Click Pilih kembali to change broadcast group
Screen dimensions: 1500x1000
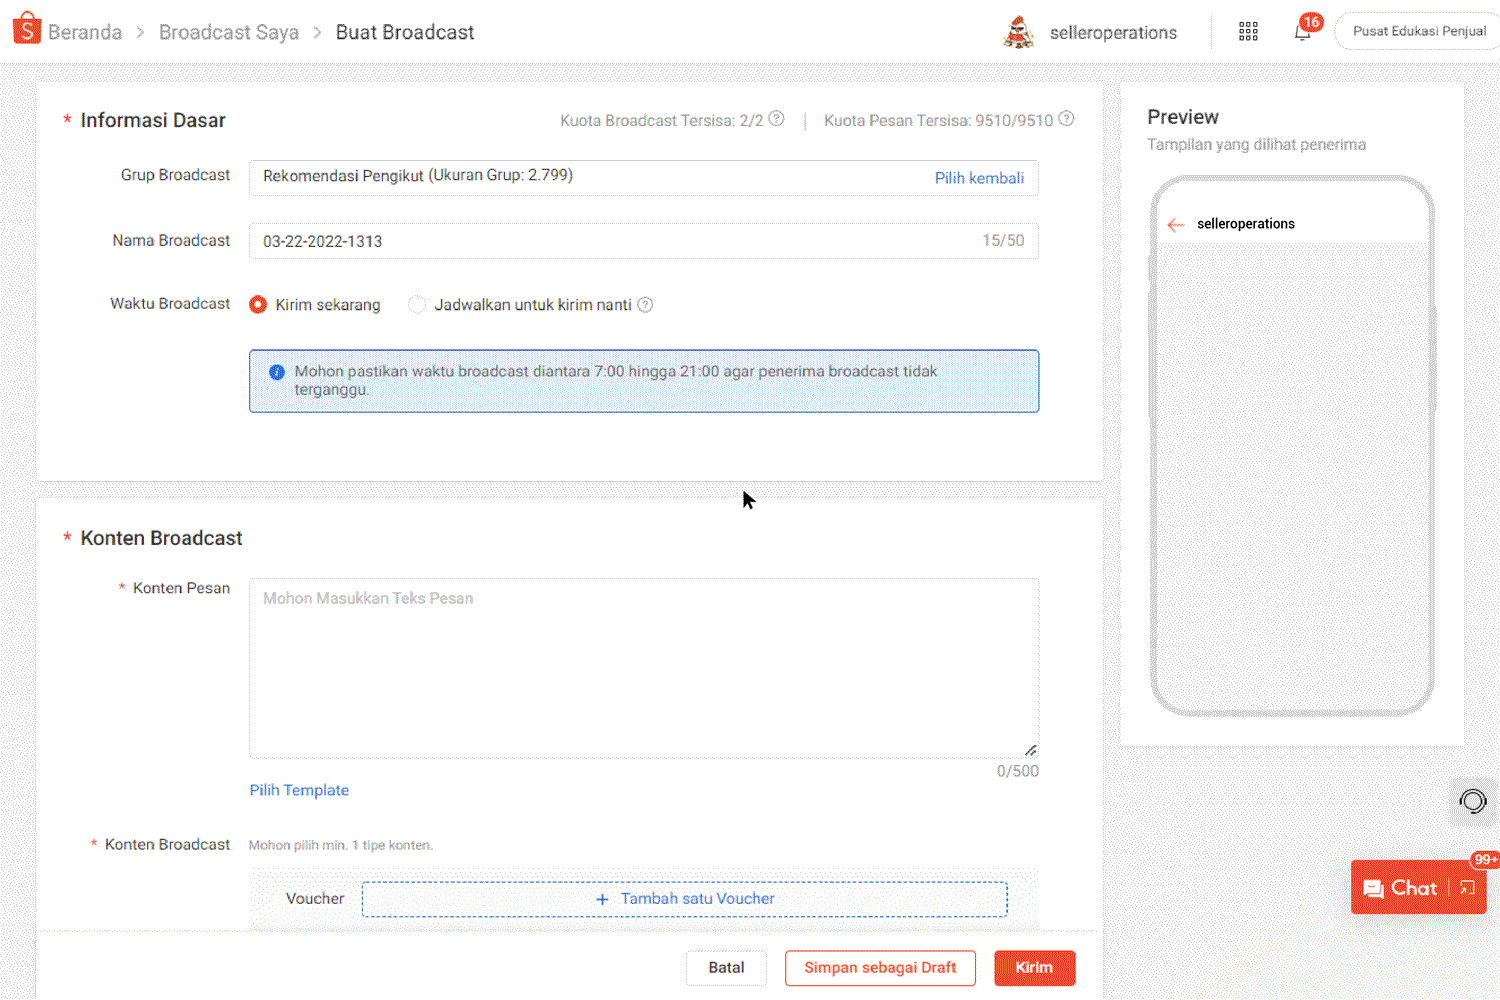979,177
